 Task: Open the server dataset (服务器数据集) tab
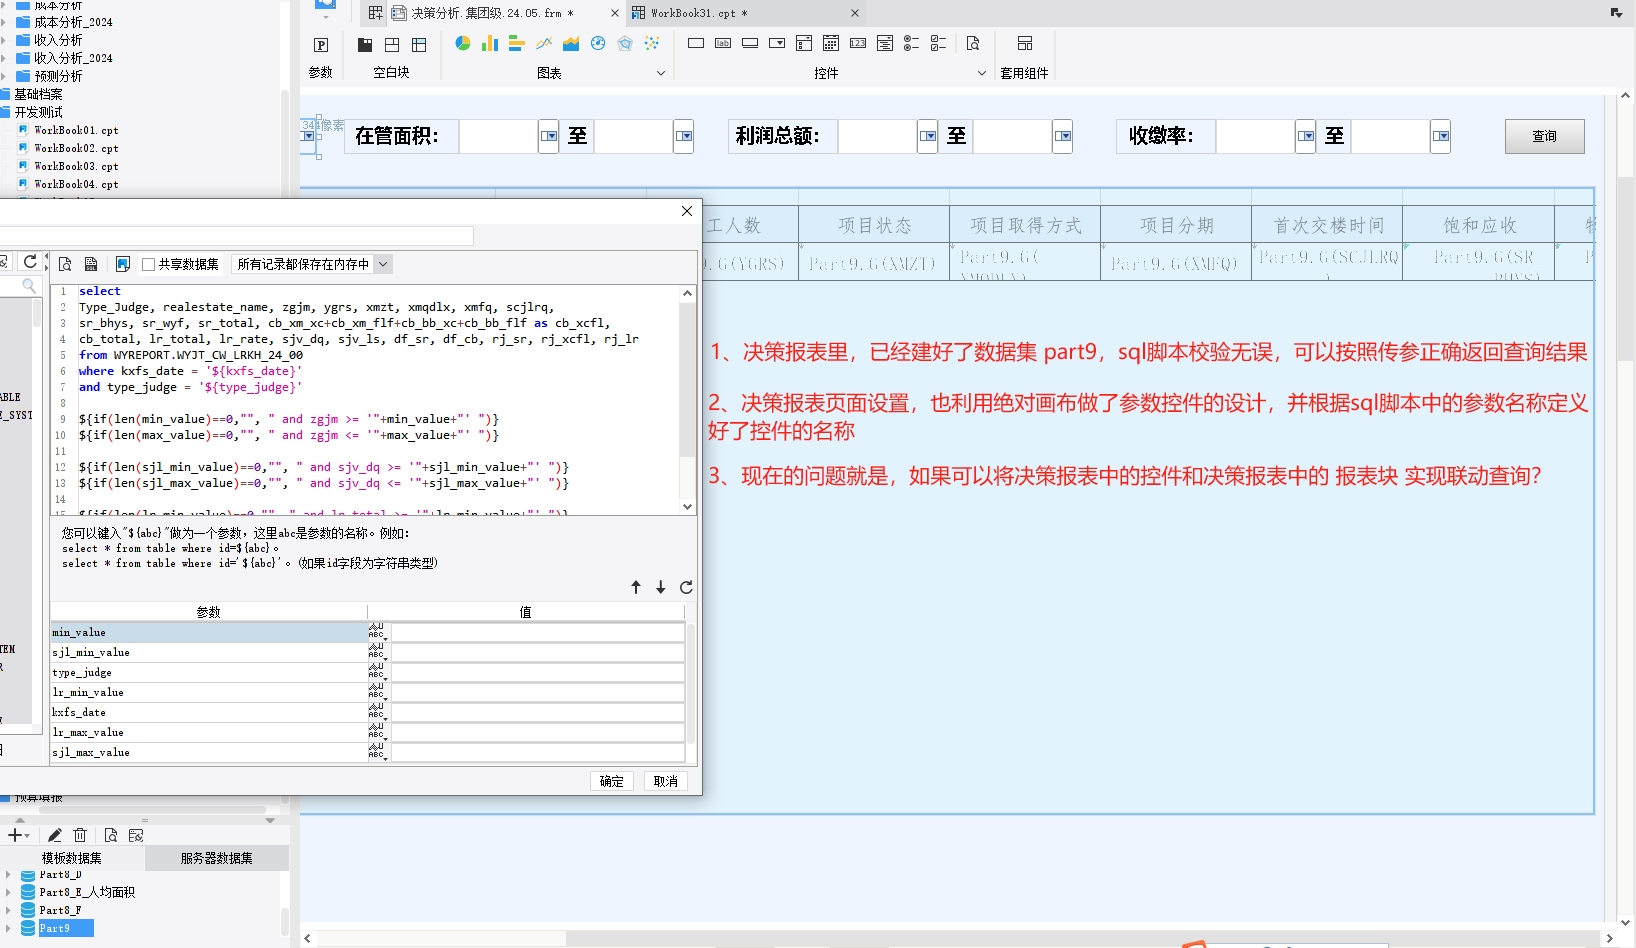217,858
